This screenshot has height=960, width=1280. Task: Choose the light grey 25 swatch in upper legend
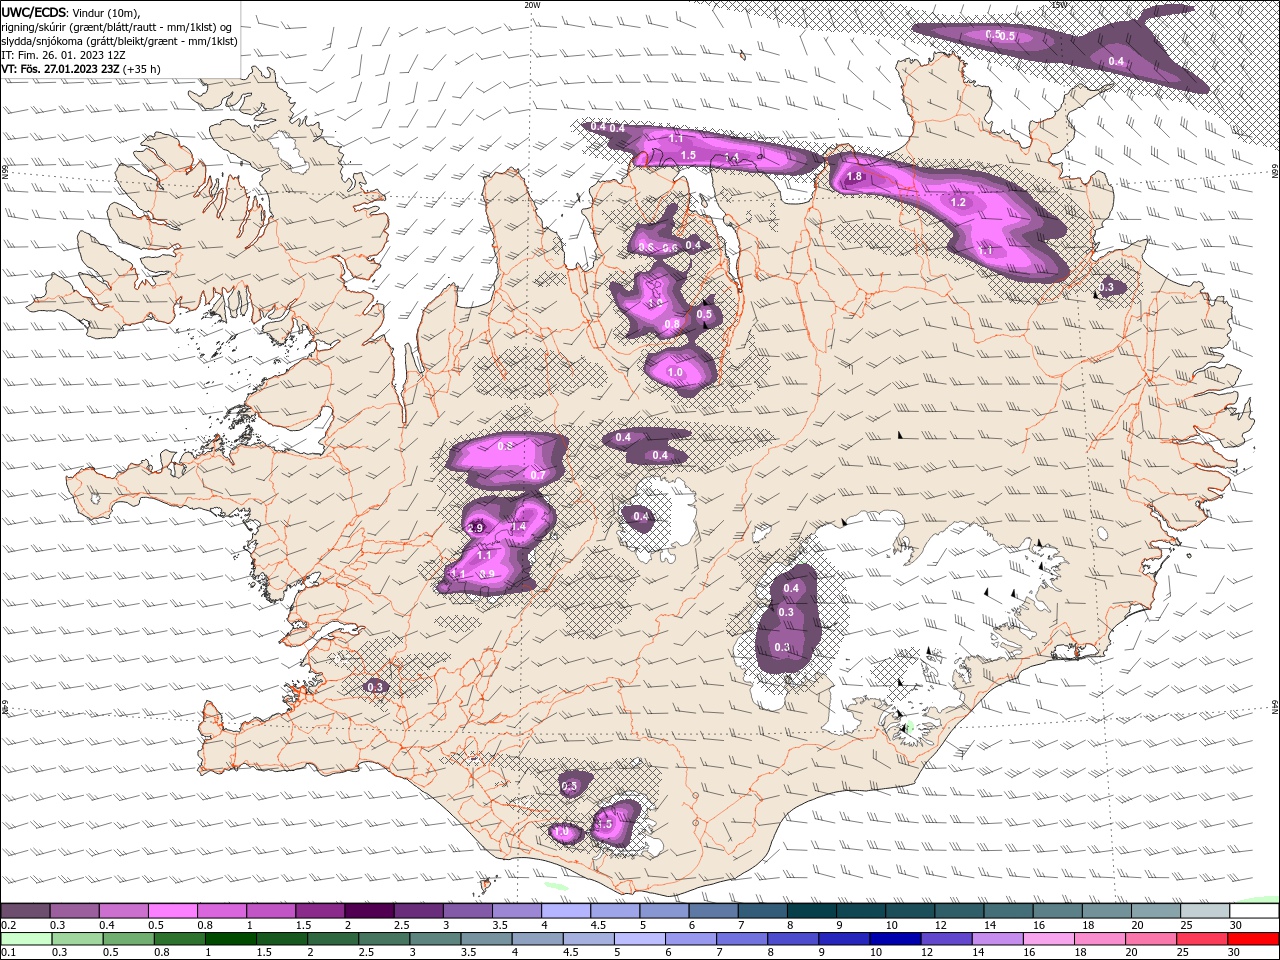click(x=1206, y=911)
